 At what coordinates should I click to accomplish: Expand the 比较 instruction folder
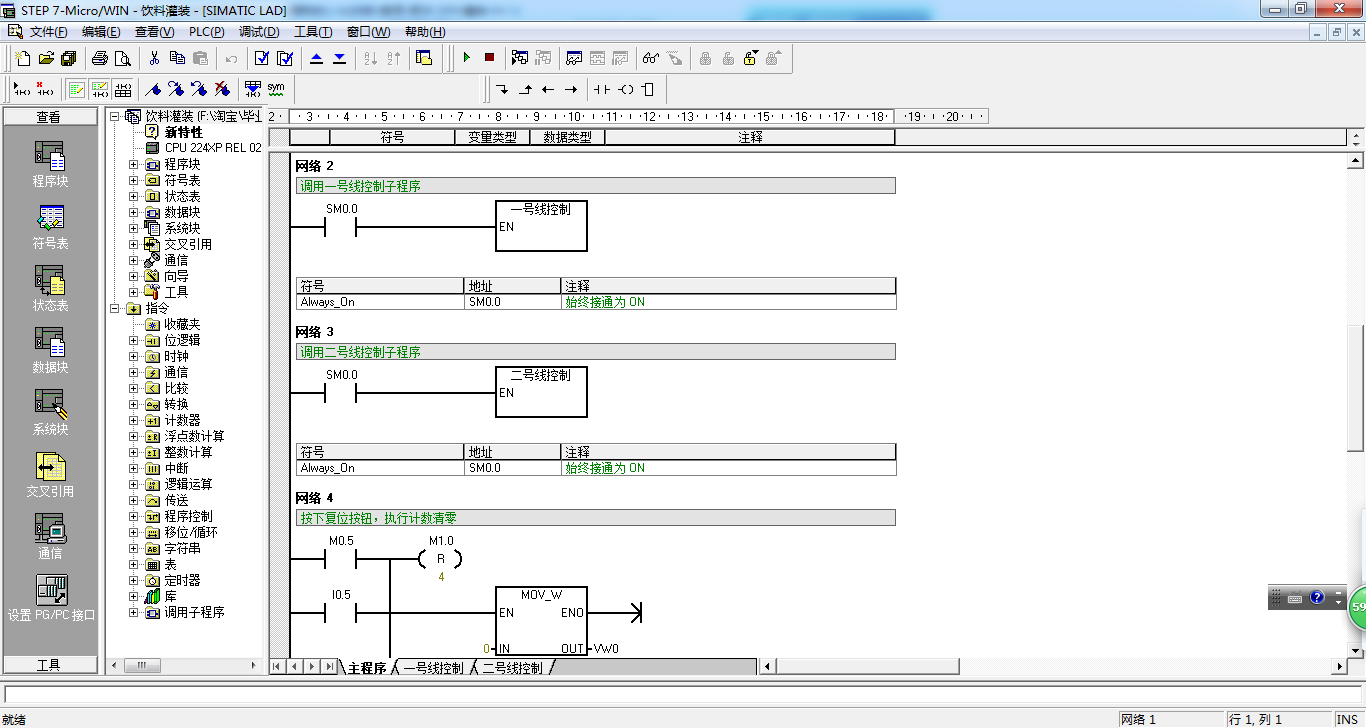coord(134,388)
